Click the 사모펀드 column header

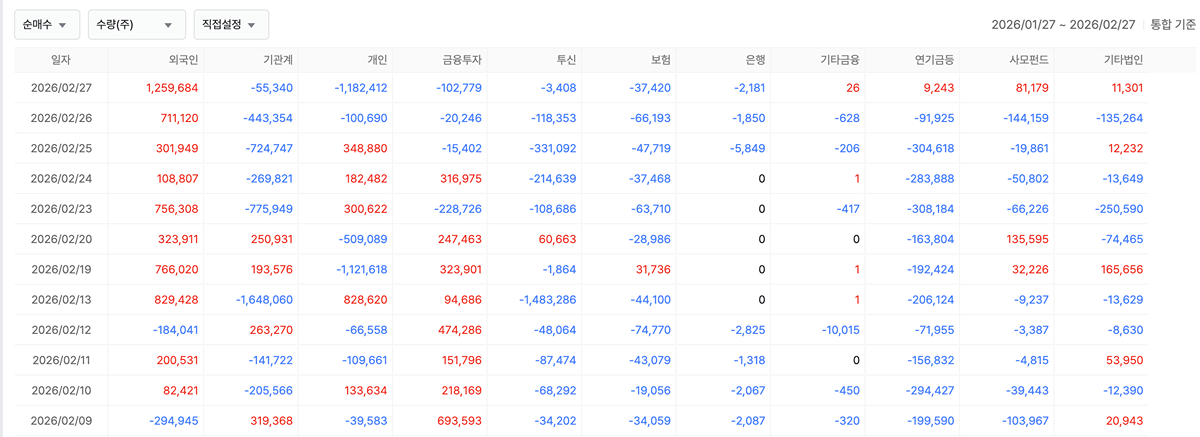click(1028, 60)
